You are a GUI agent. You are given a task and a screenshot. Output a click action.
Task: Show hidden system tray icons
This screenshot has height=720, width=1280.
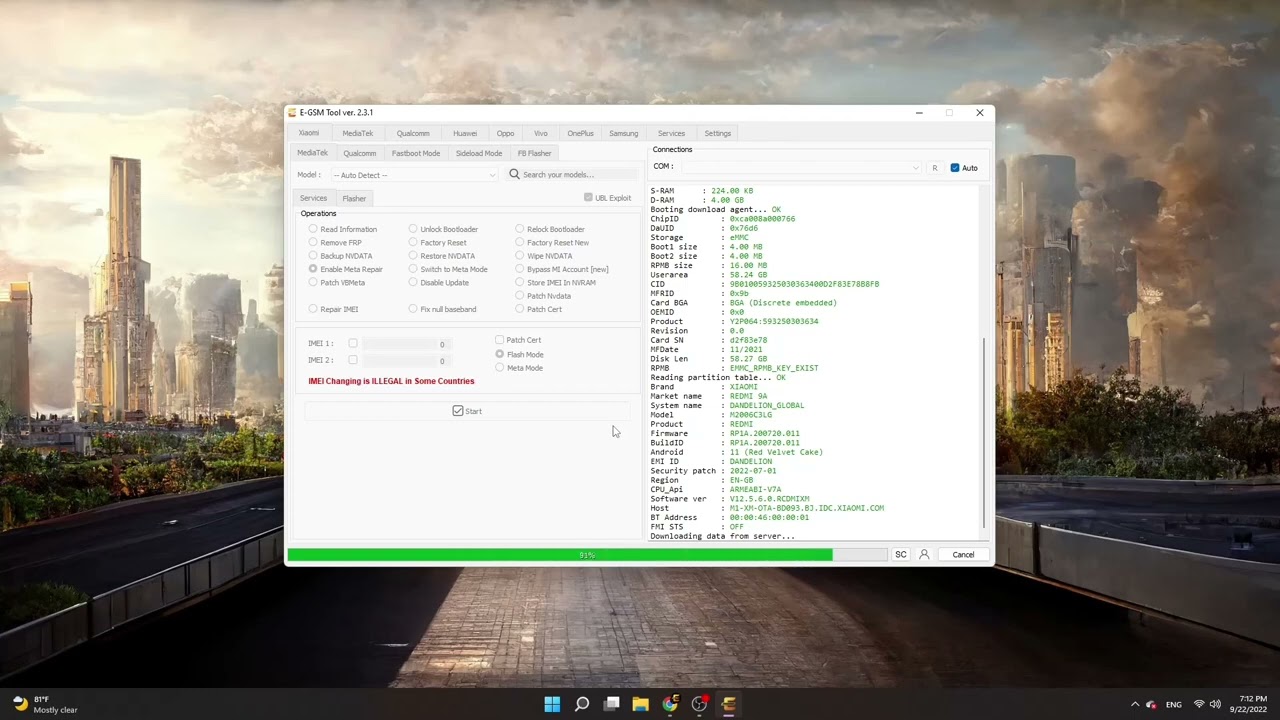point(1135,704)
